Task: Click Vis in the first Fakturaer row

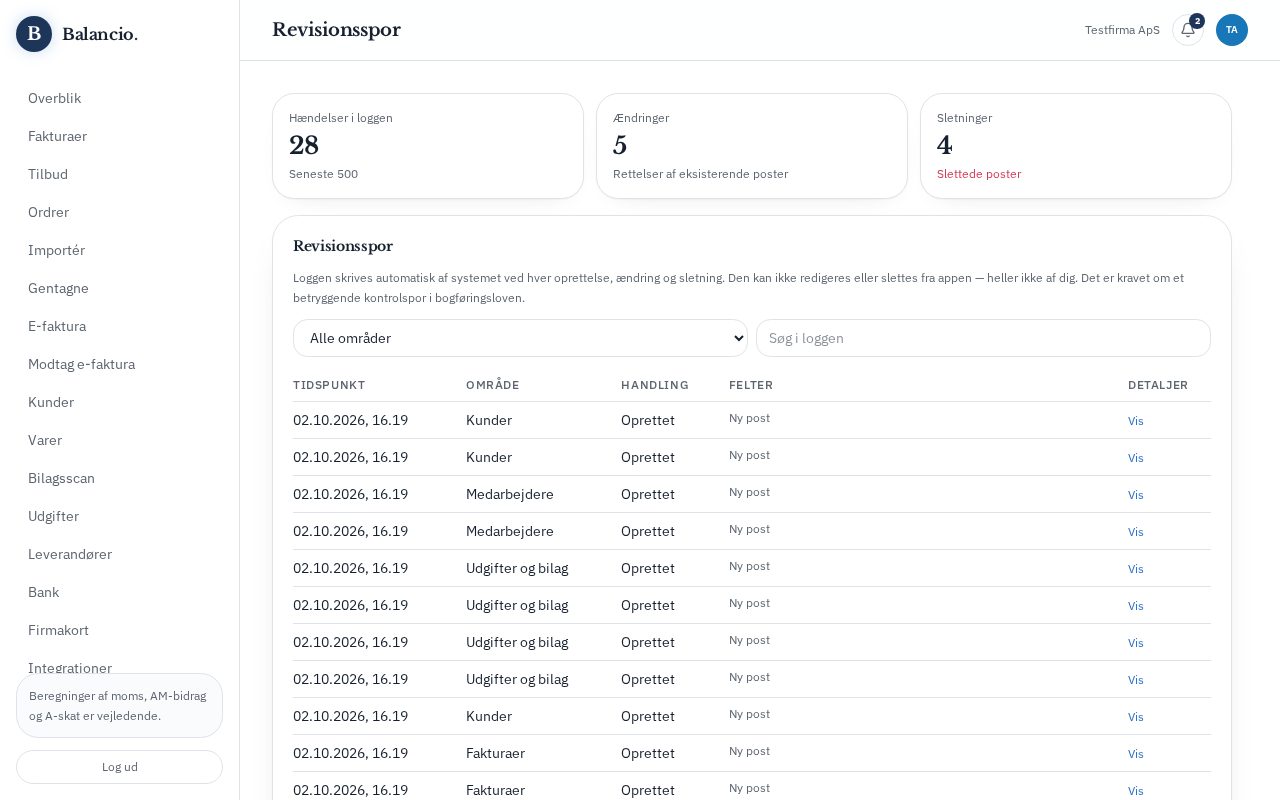Action: point(1135,754)
